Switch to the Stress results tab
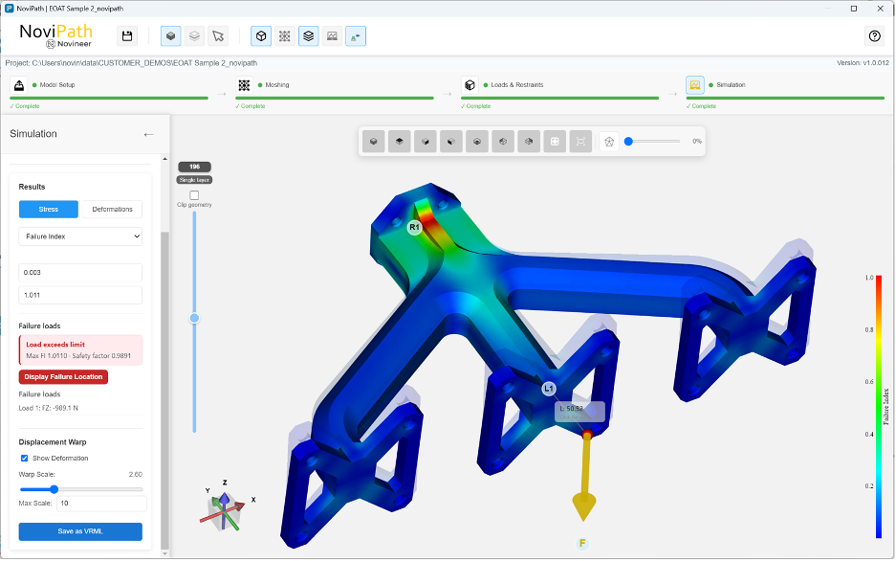 pos(49,209)
